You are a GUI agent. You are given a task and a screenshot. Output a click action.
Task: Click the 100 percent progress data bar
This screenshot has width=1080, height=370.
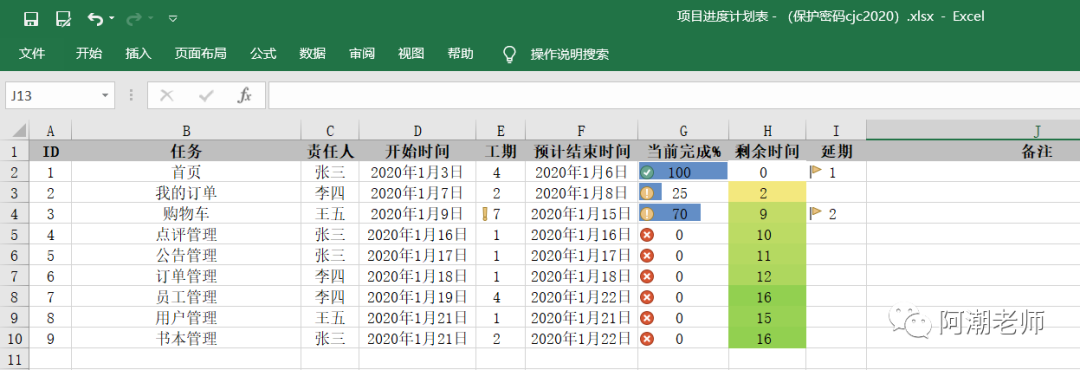click(x=683, y=172)
